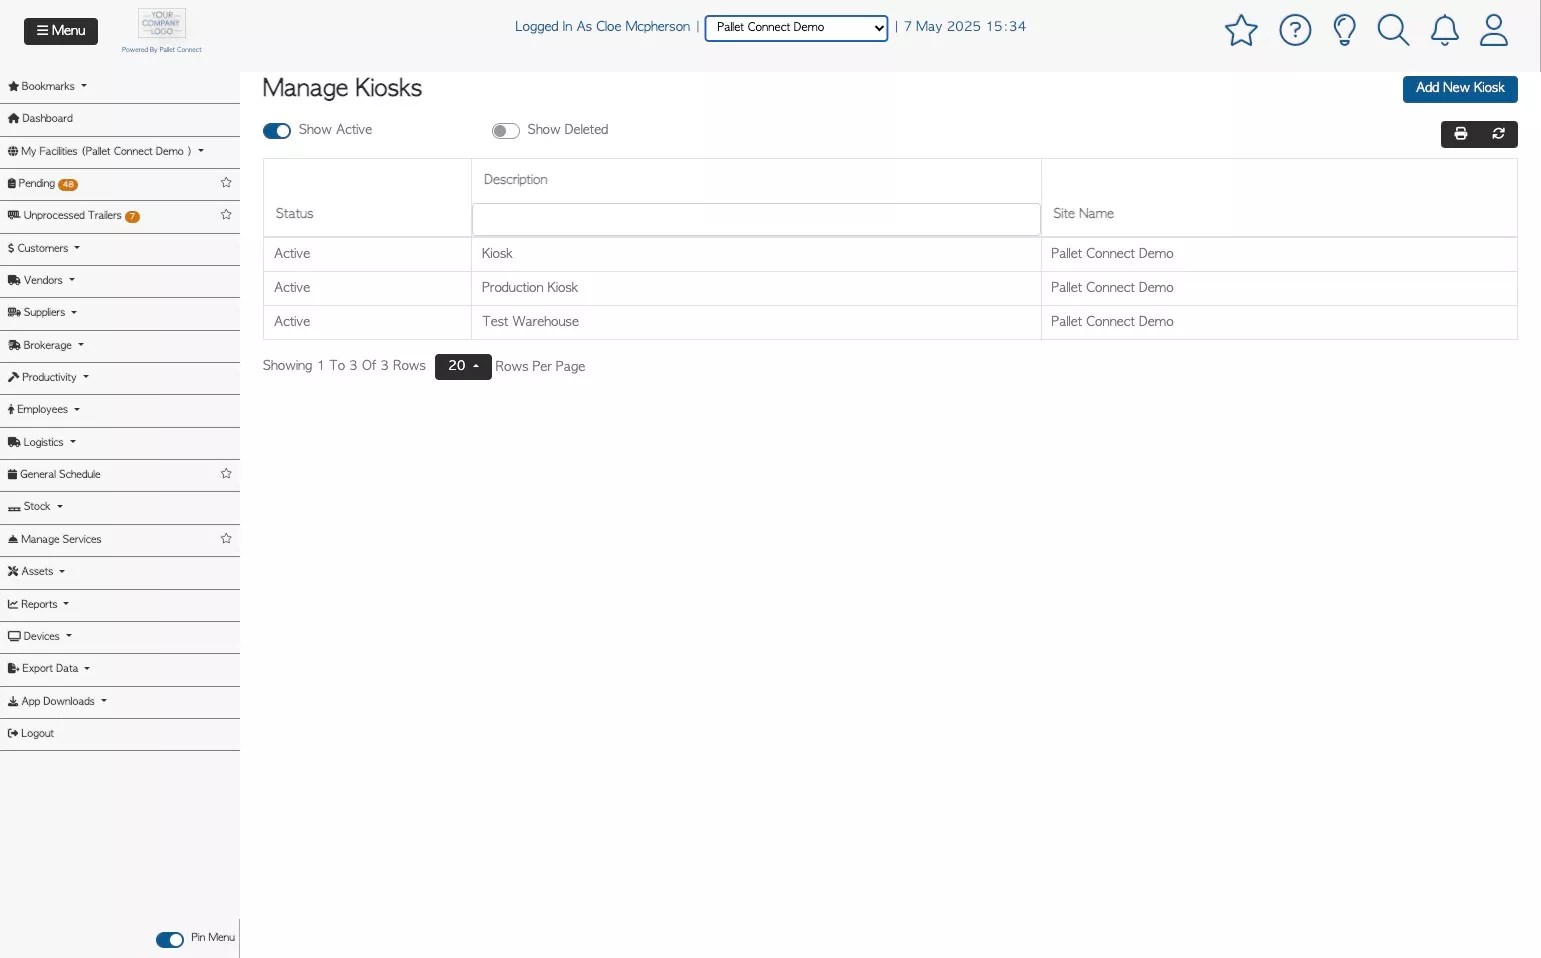
Task: Click the Description filter input field
Action: [x=755, y=219]
